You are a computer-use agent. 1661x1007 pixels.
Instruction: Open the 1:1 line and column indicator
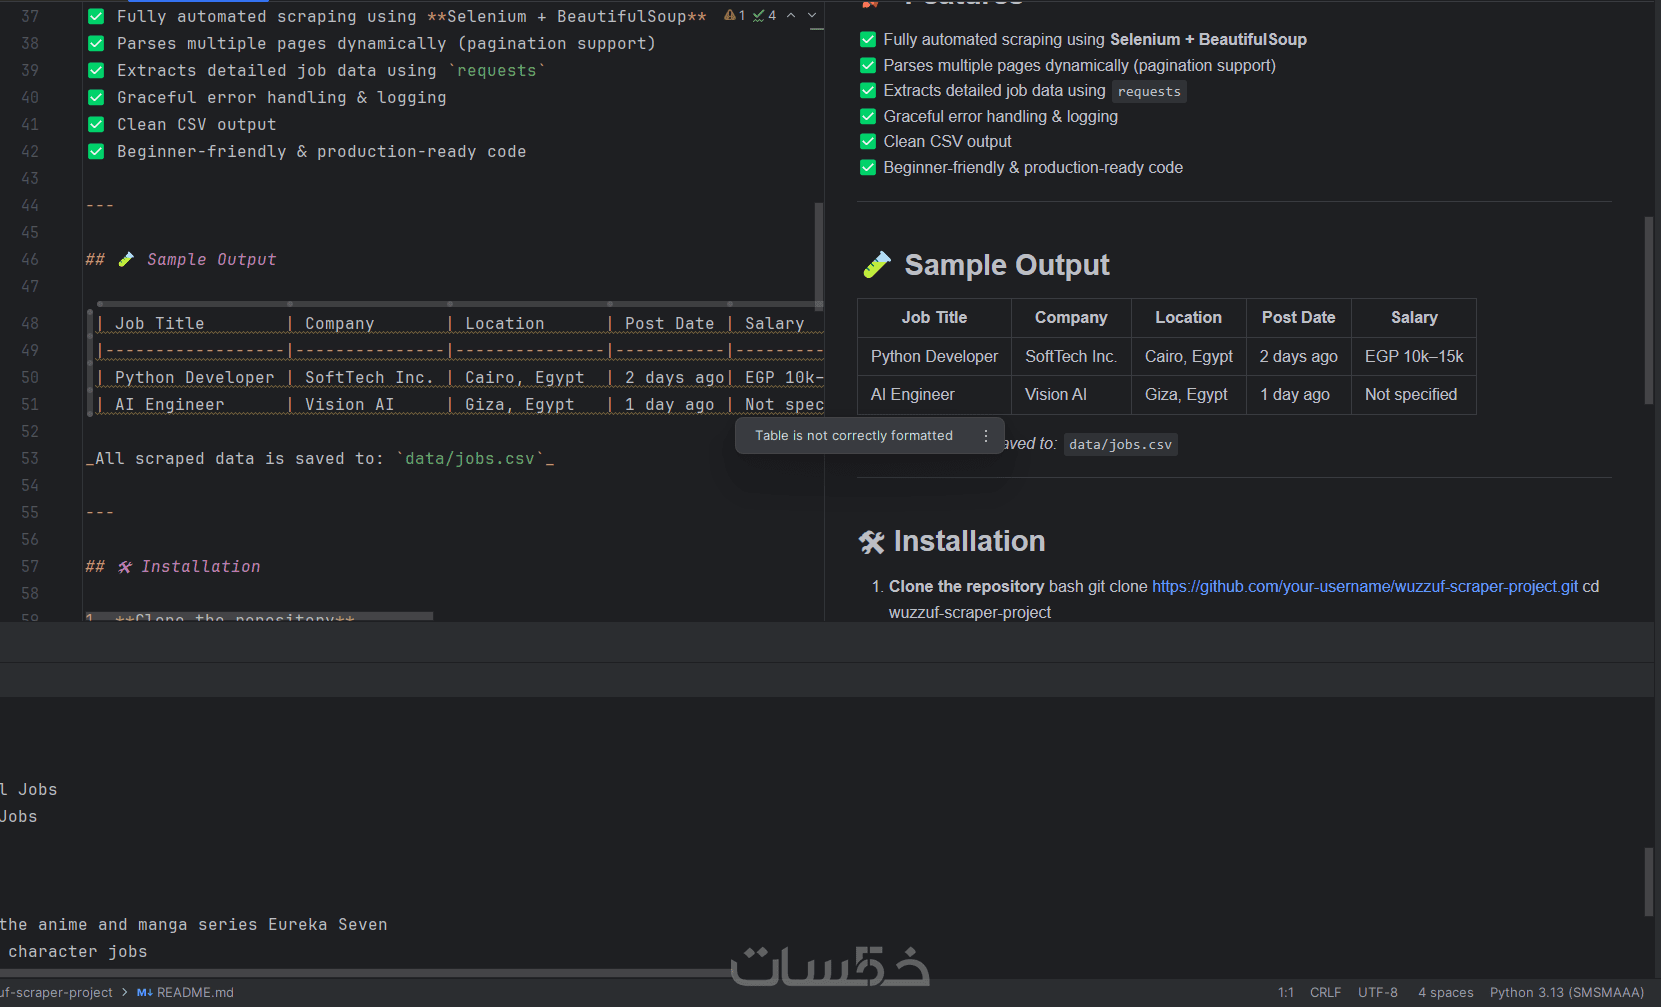tap(1286, 993)
